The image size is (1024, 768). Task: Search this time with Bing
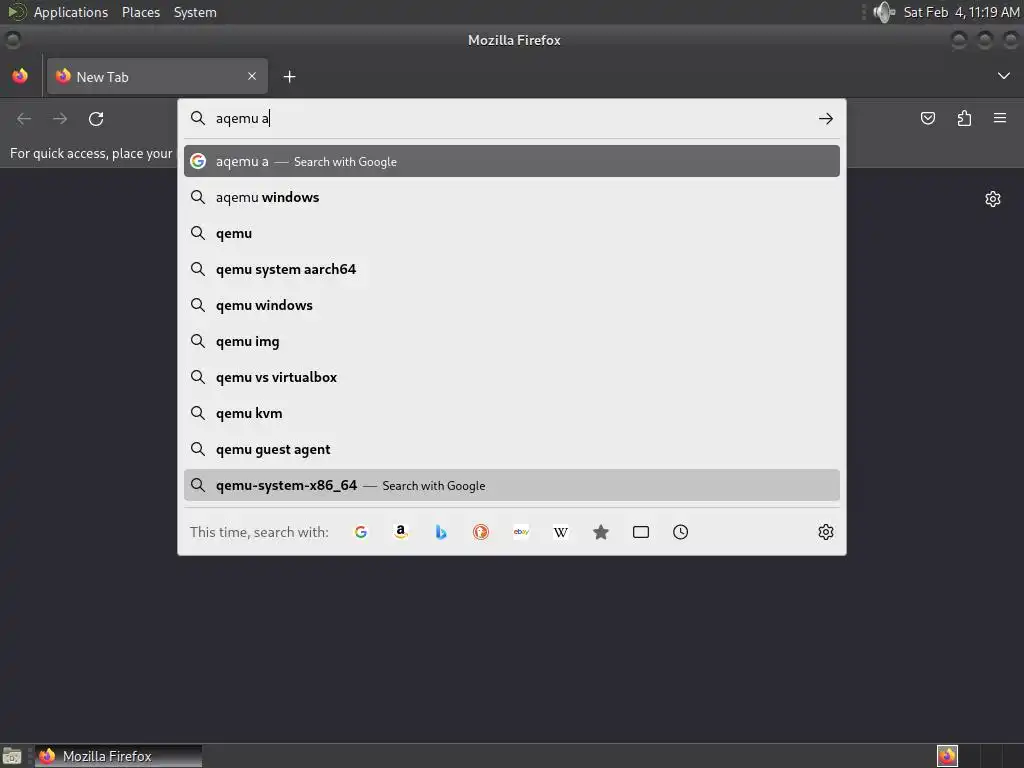(441, 532)
